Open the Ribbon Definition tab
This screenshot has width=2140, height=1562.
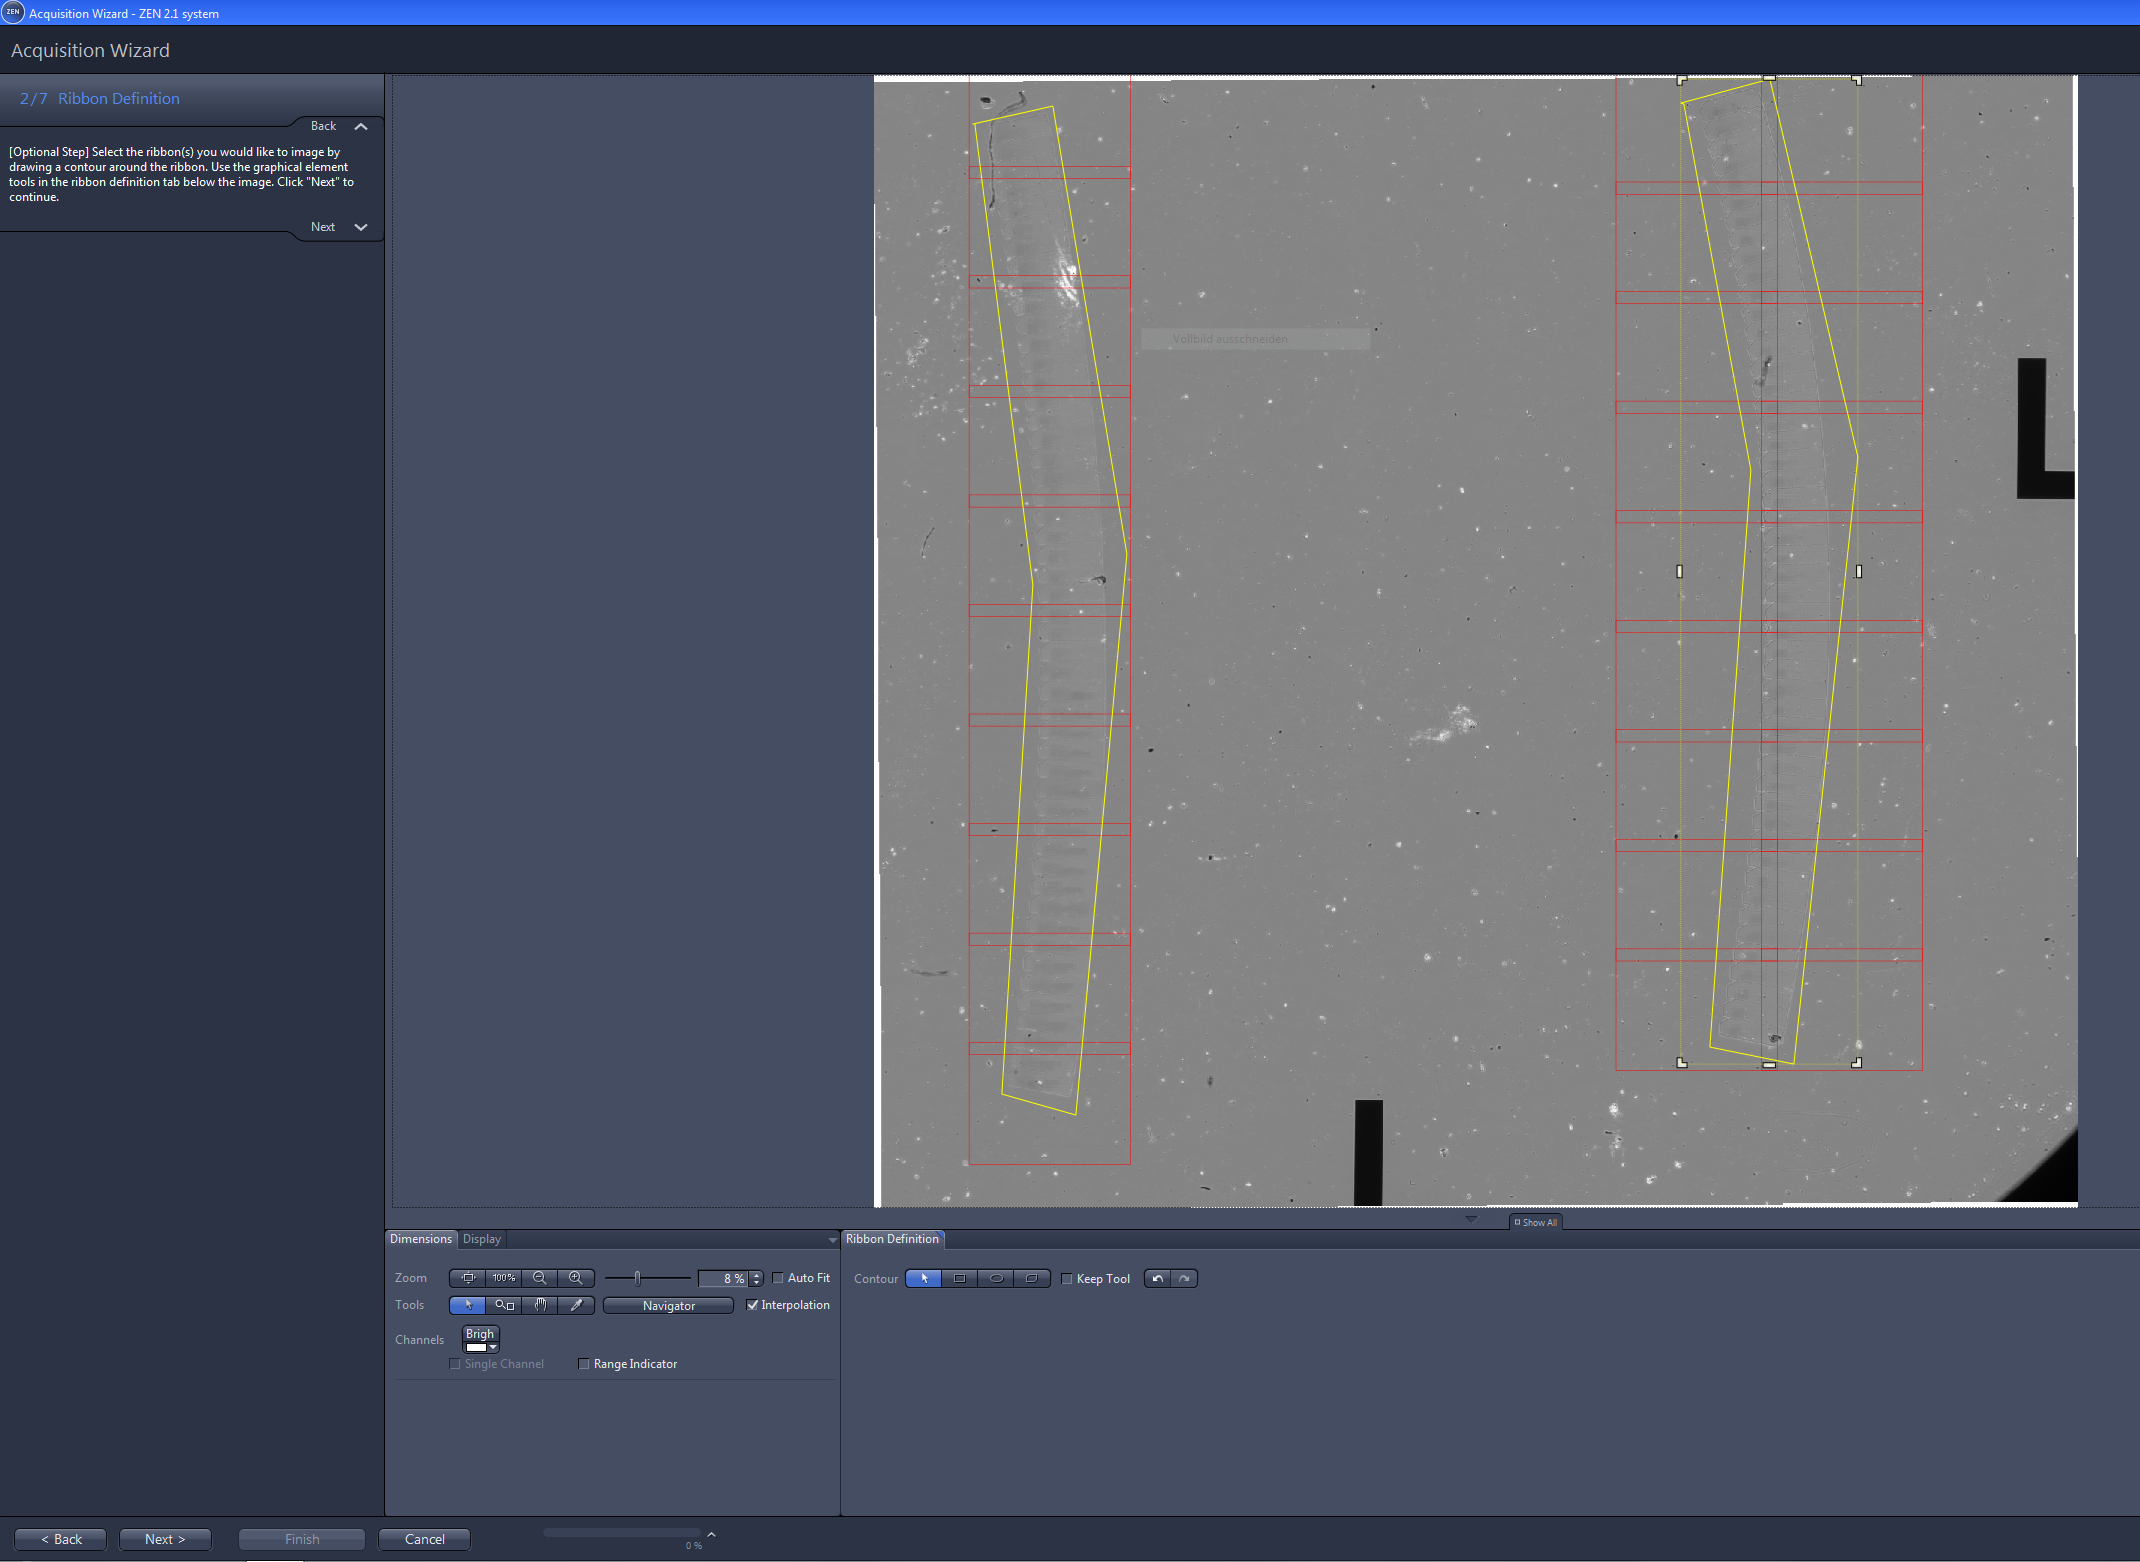coord(892,1239)
